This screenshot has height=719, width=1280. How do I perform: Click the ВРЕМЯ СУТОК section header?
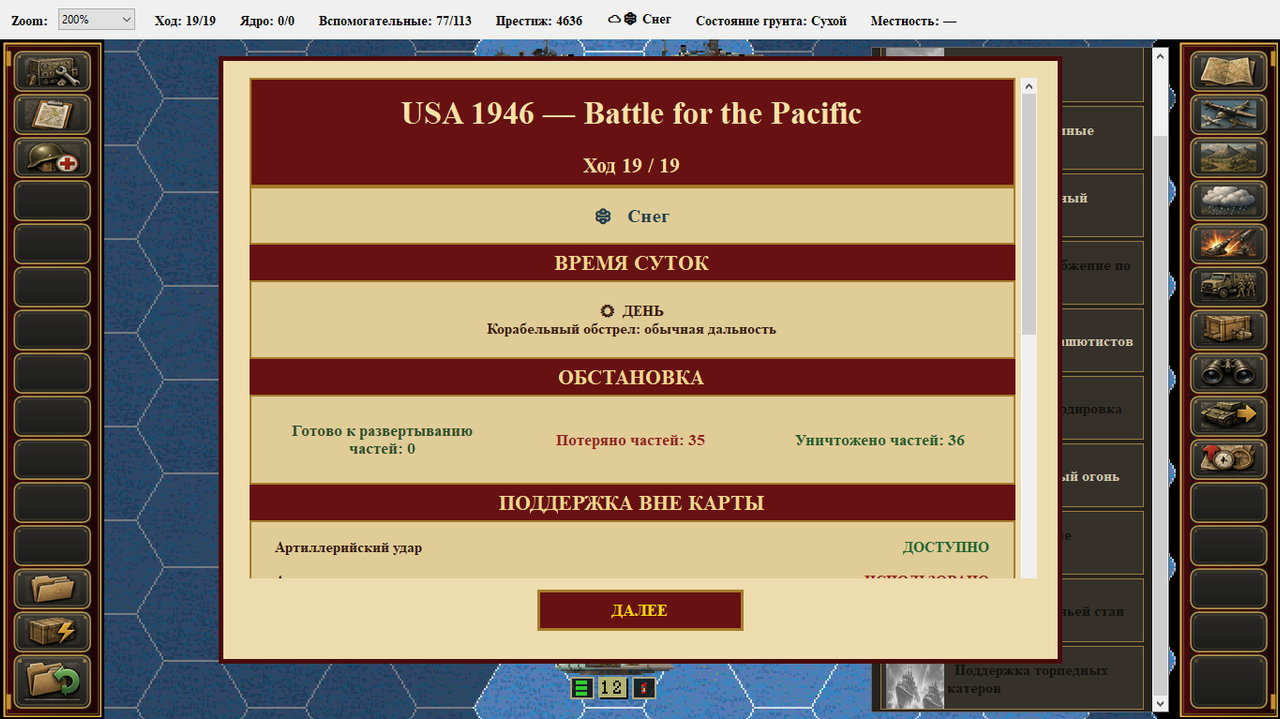click(632, 263)
